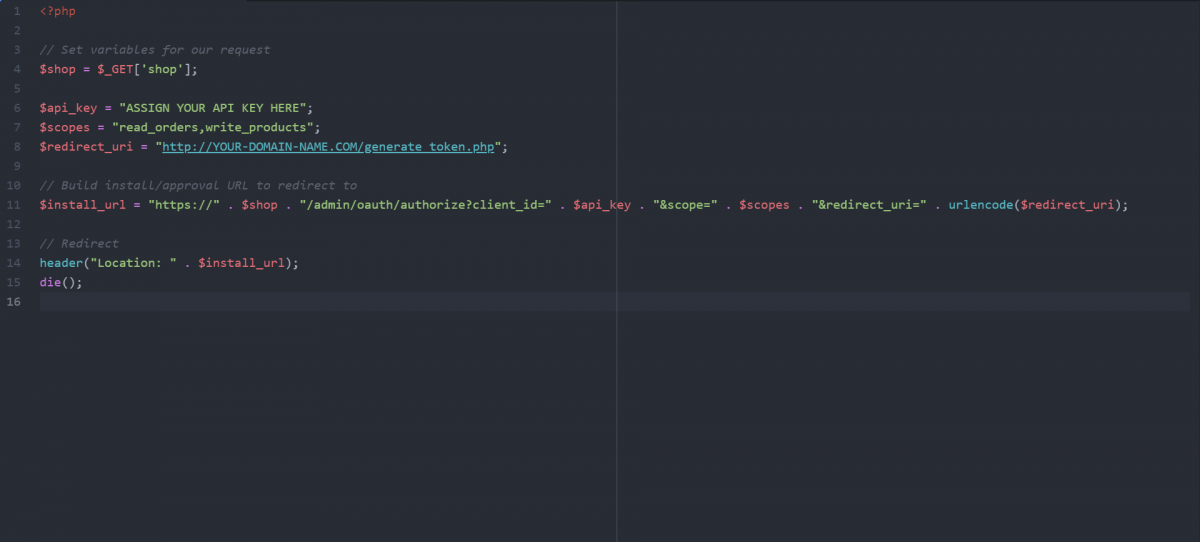
Task: Click $scopes variable declaration on line 7
Action: [65, 127]
